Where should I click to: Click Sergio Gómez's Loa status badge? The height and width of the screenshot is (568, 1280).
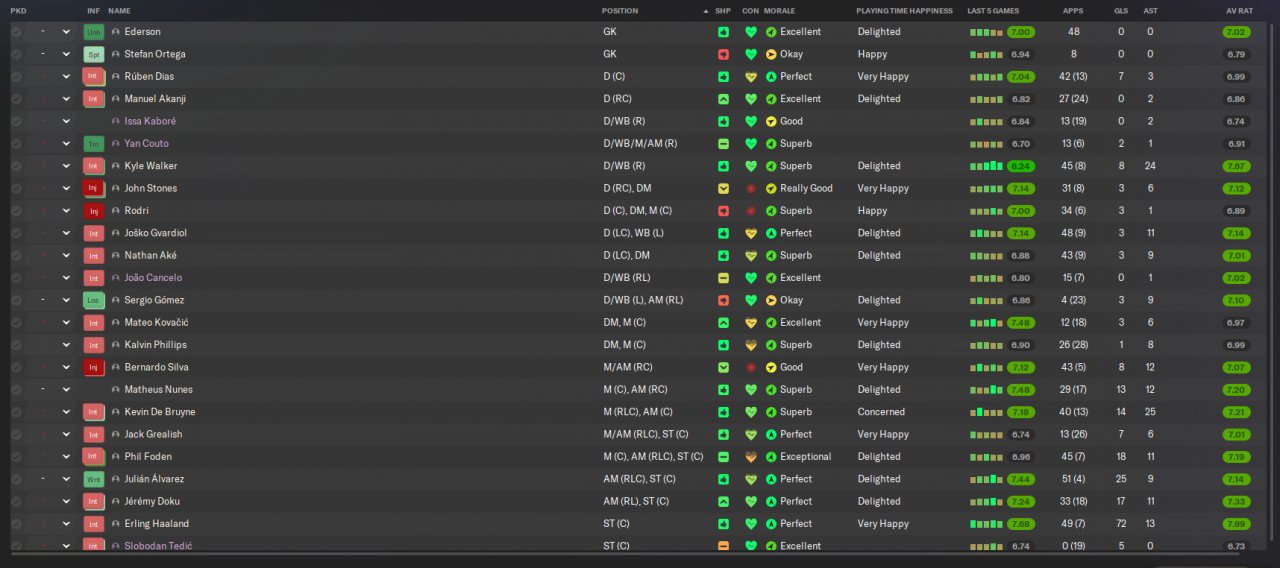click(x=94, y=300)
